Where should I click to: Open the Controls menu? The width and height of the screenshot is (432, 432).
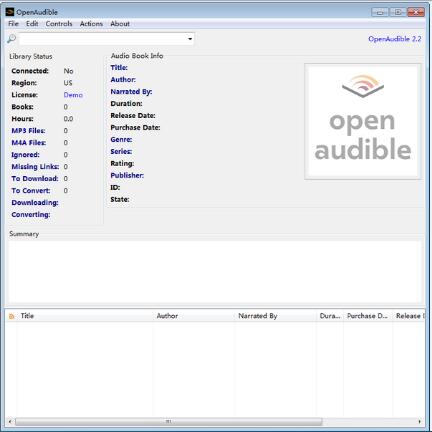[x=59, y=24]
